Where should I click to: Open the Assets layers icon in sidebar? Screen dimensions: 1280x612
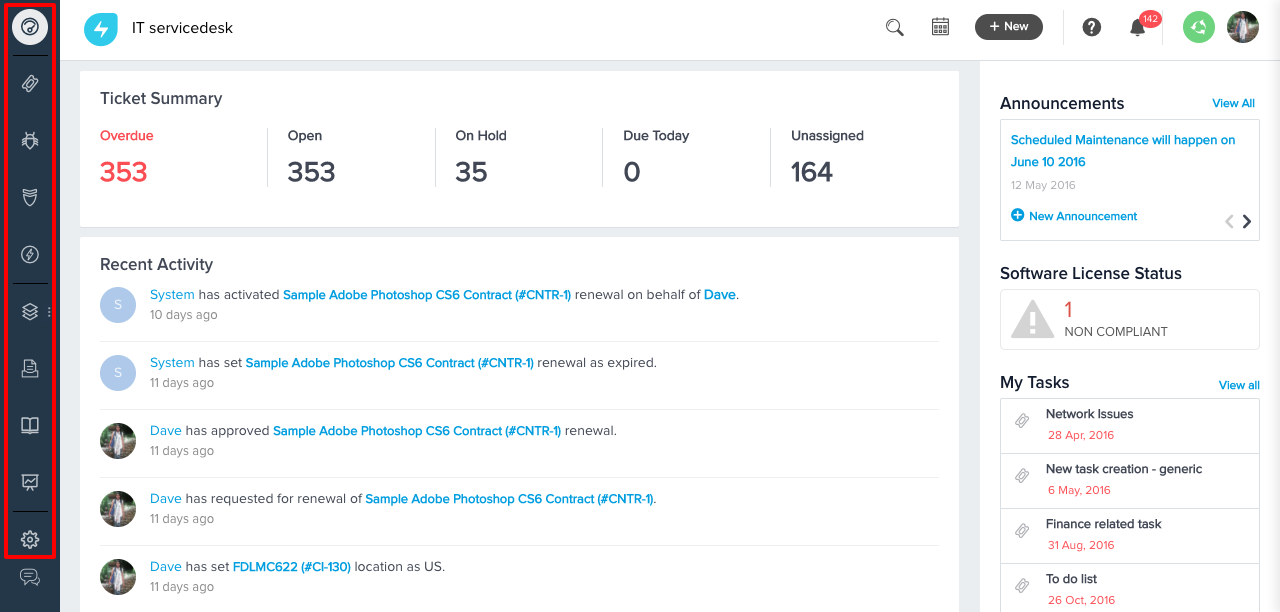pyautogui.click(x=30, y=312)
